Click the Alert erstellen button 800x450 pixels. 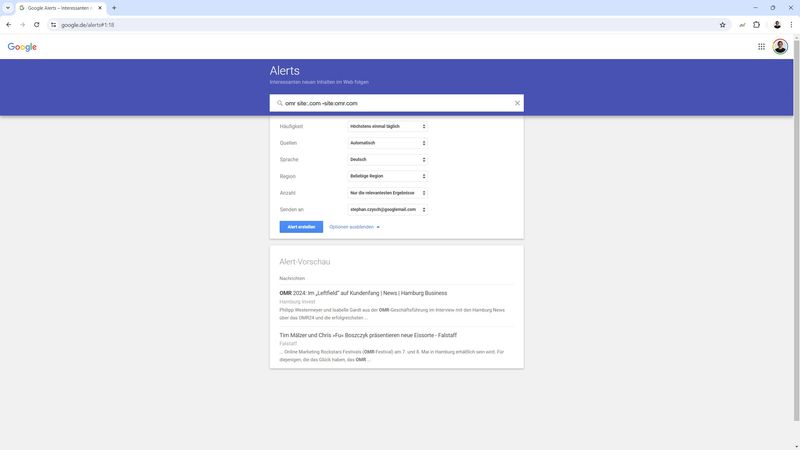pos(301,227)
